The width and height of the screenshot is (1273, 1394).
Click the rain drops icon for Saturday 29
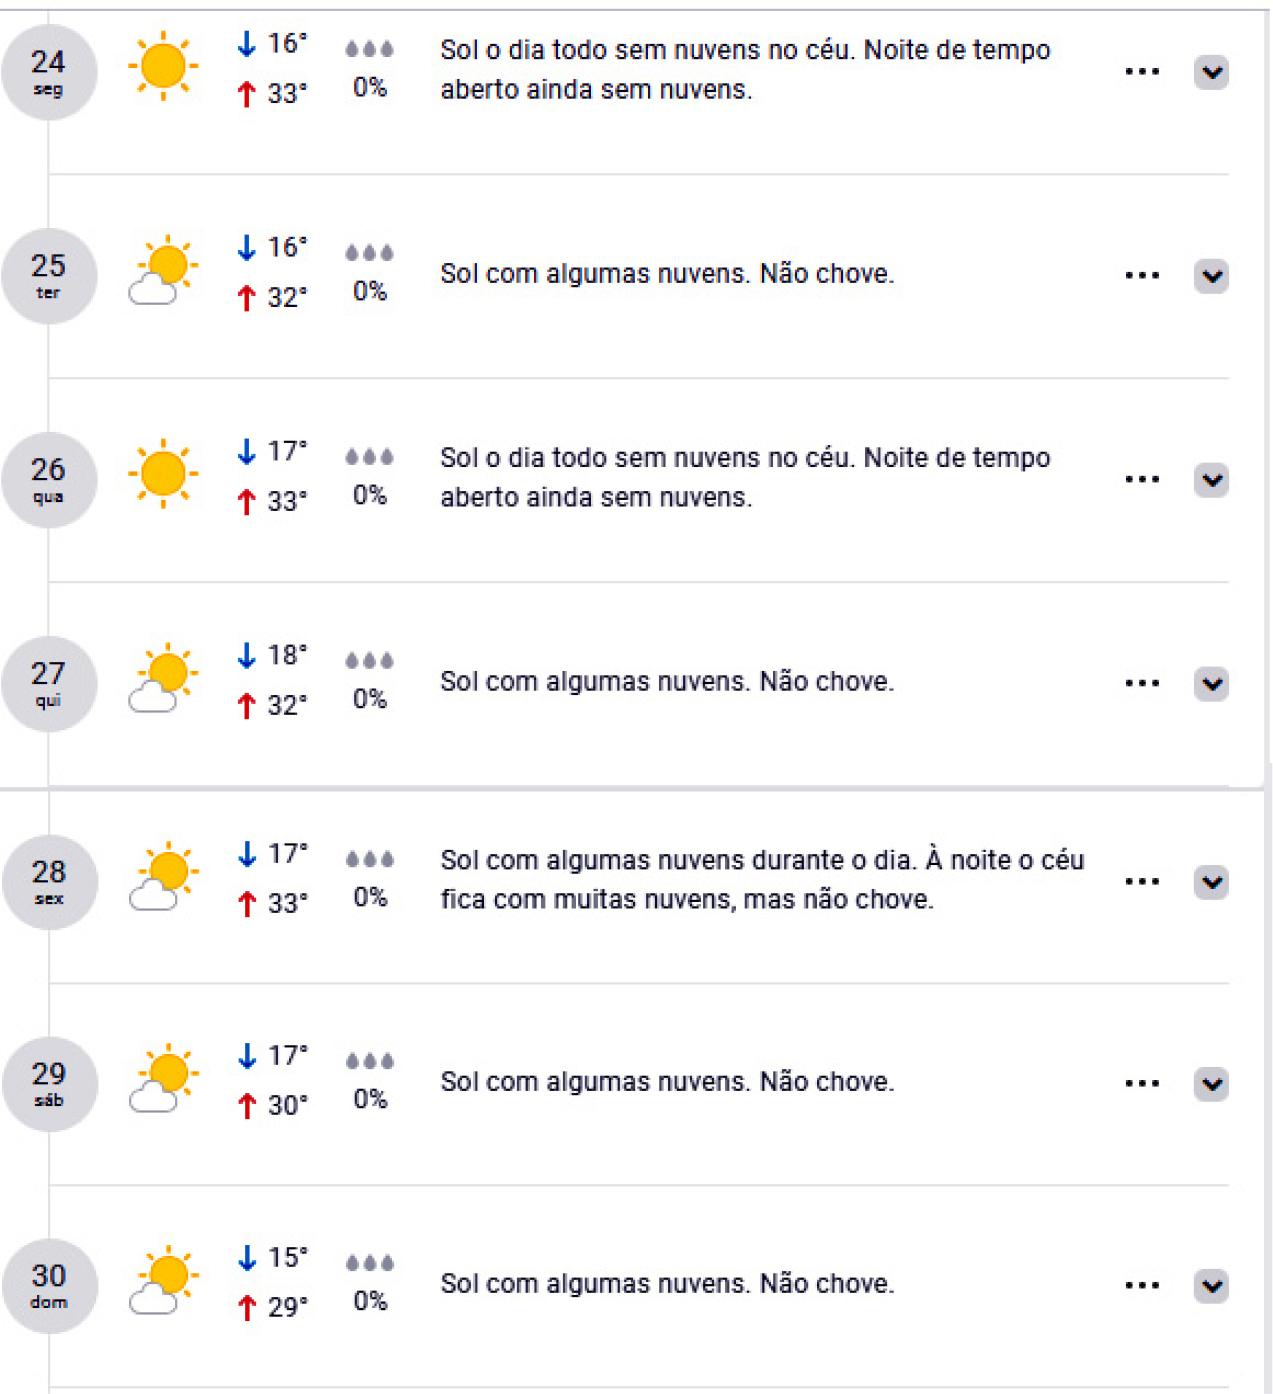pyautogui.click(x=370, y=1061)
